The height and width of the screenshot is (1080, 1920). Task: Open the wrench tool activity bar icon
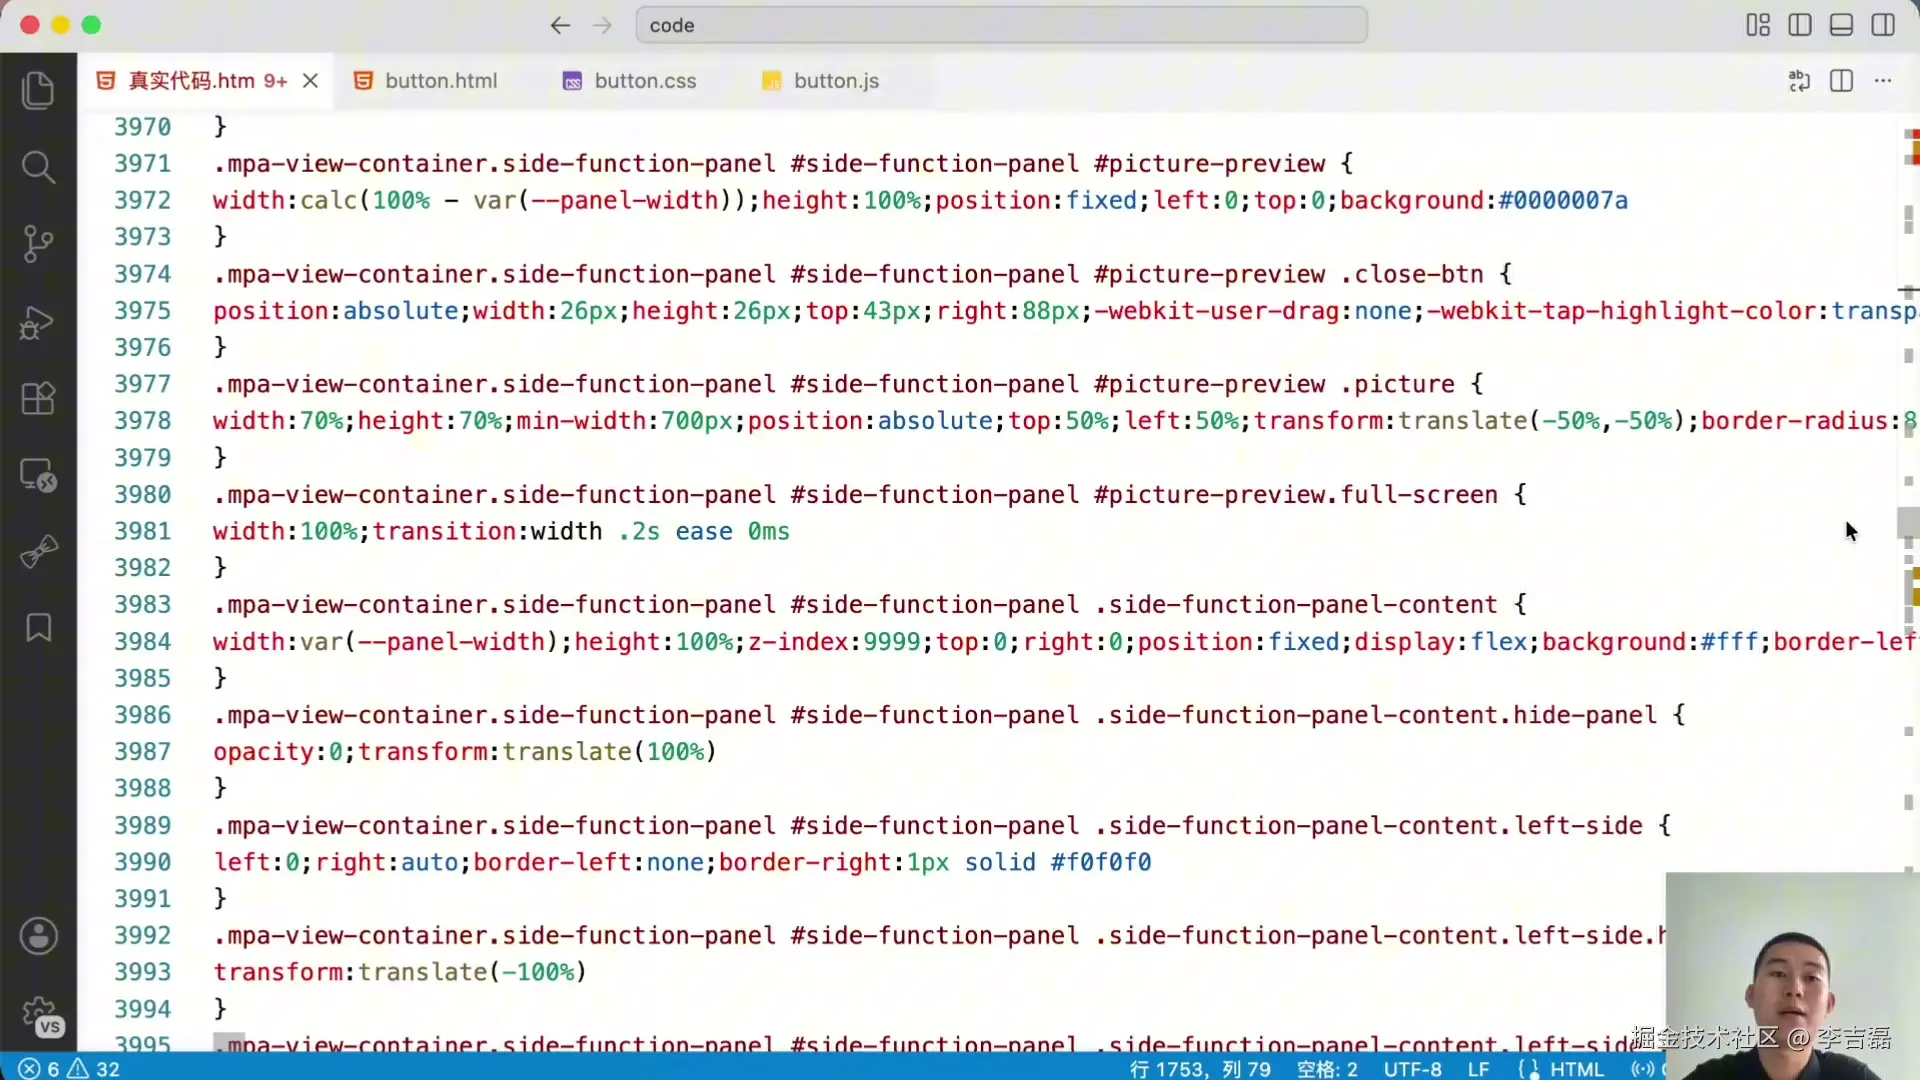pyautogui.click(x=38, y=551)
